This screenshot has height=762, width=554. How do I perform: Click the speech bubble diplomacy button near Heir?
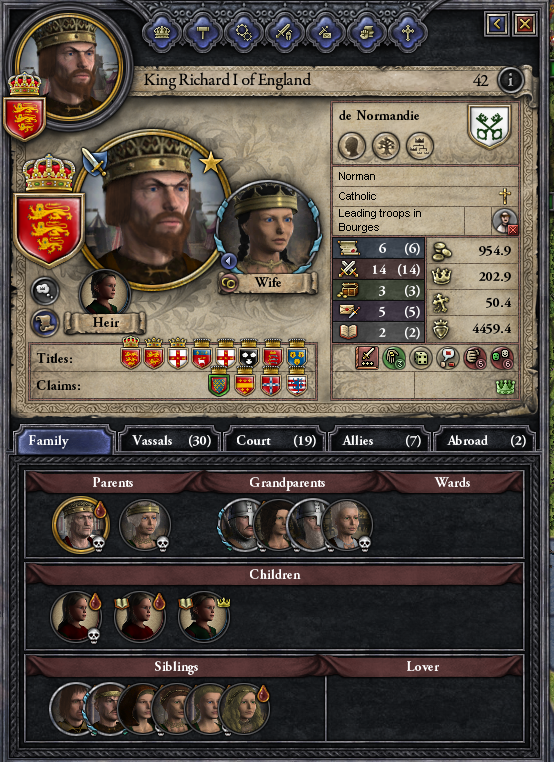45,291
